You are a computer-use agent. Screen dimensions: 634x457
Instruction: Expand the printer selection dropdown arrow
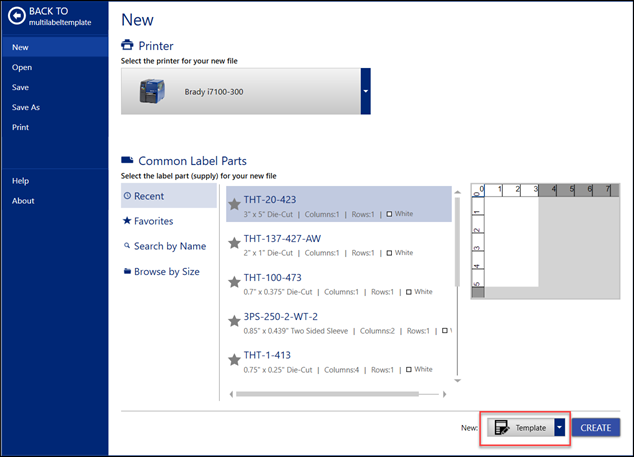[x=365, y=91]
